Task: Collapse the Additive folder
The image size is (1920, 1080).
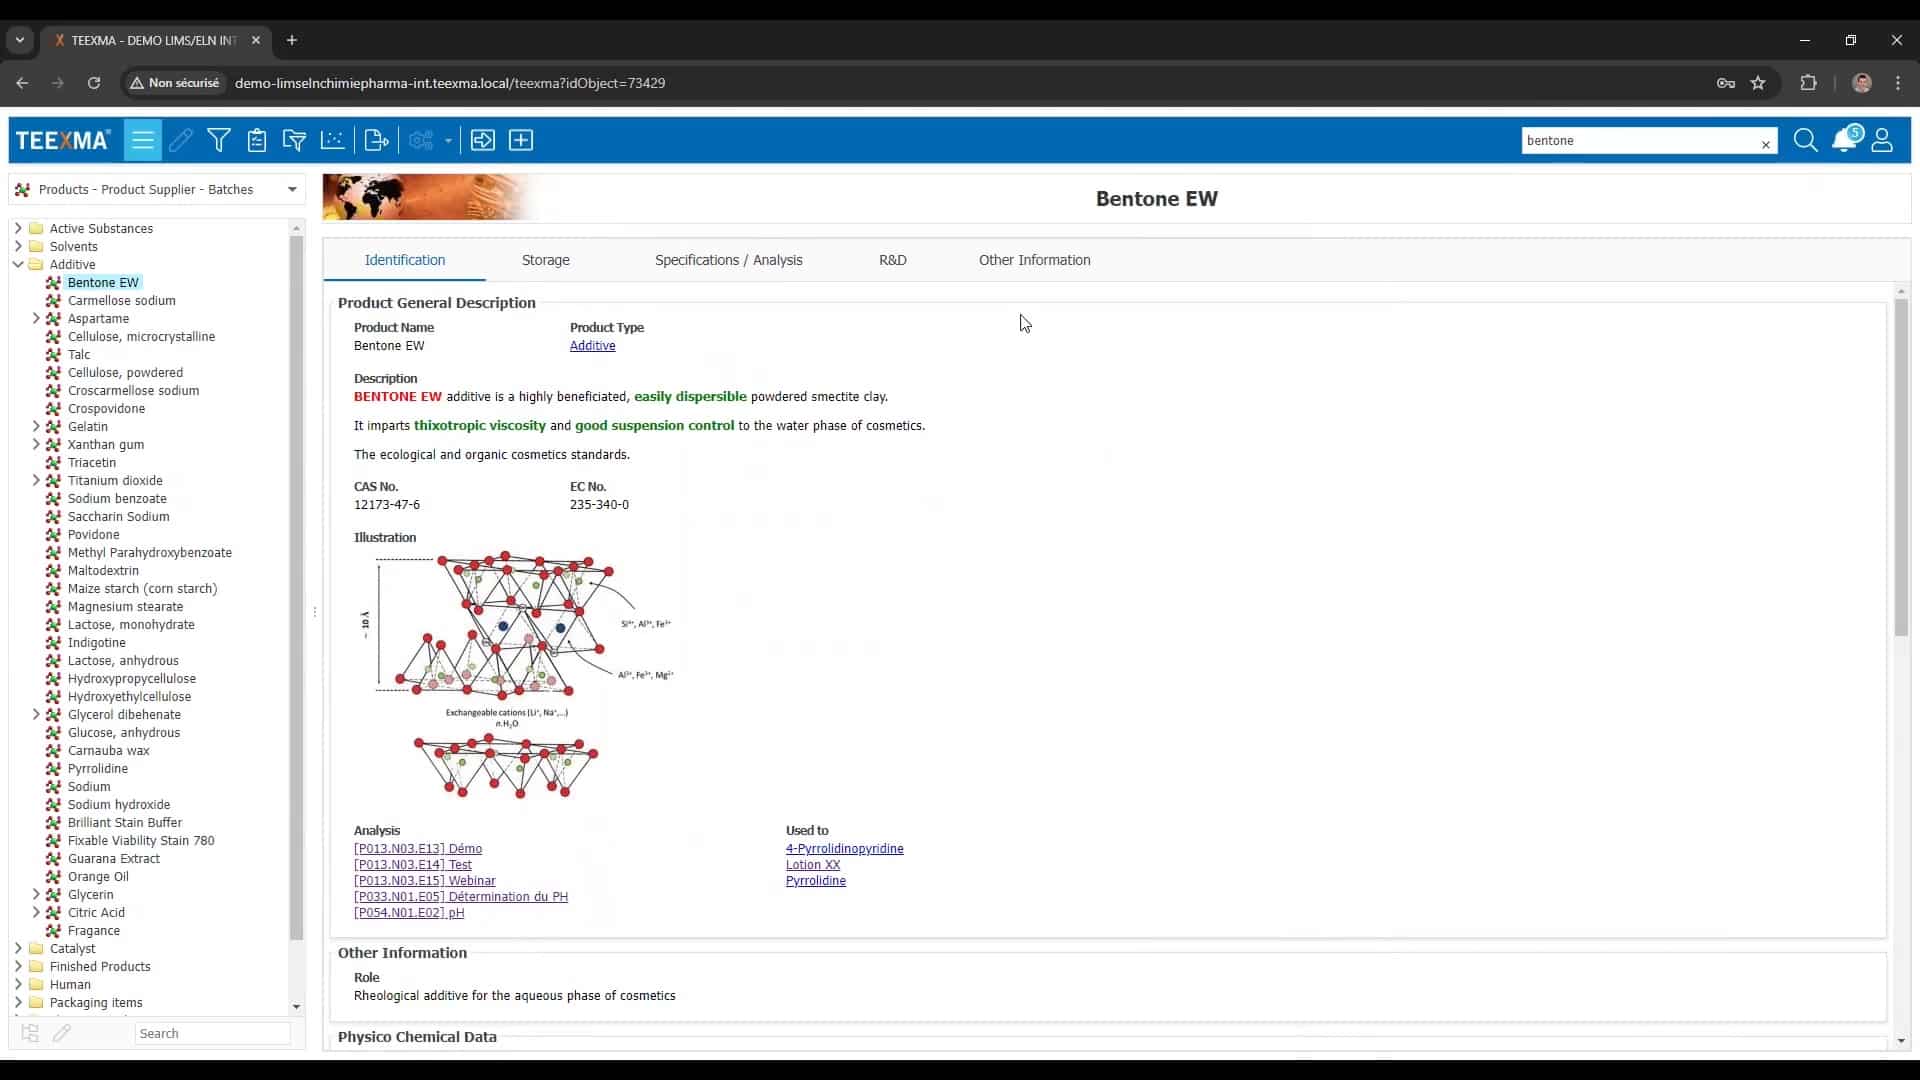Action: click(18, 264)
